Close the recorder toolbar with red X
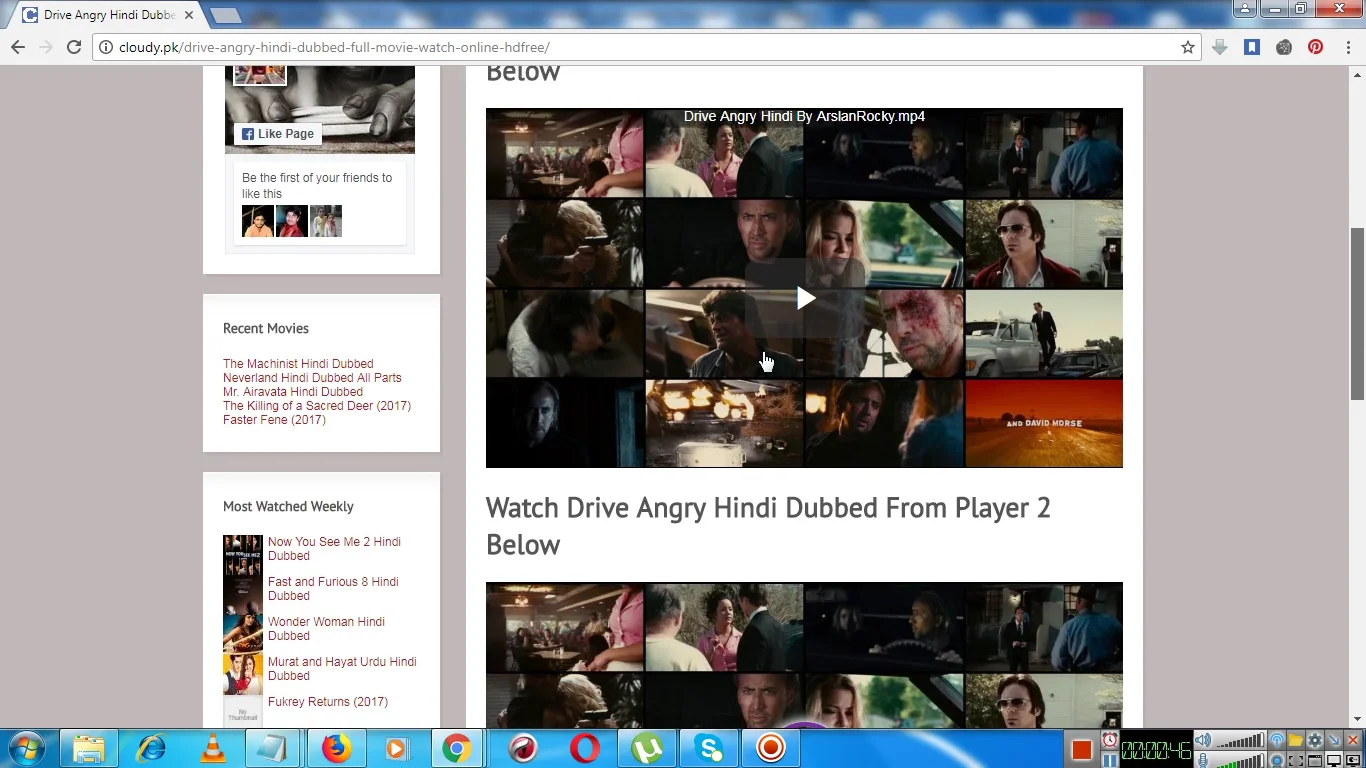 pos(1353,740)
